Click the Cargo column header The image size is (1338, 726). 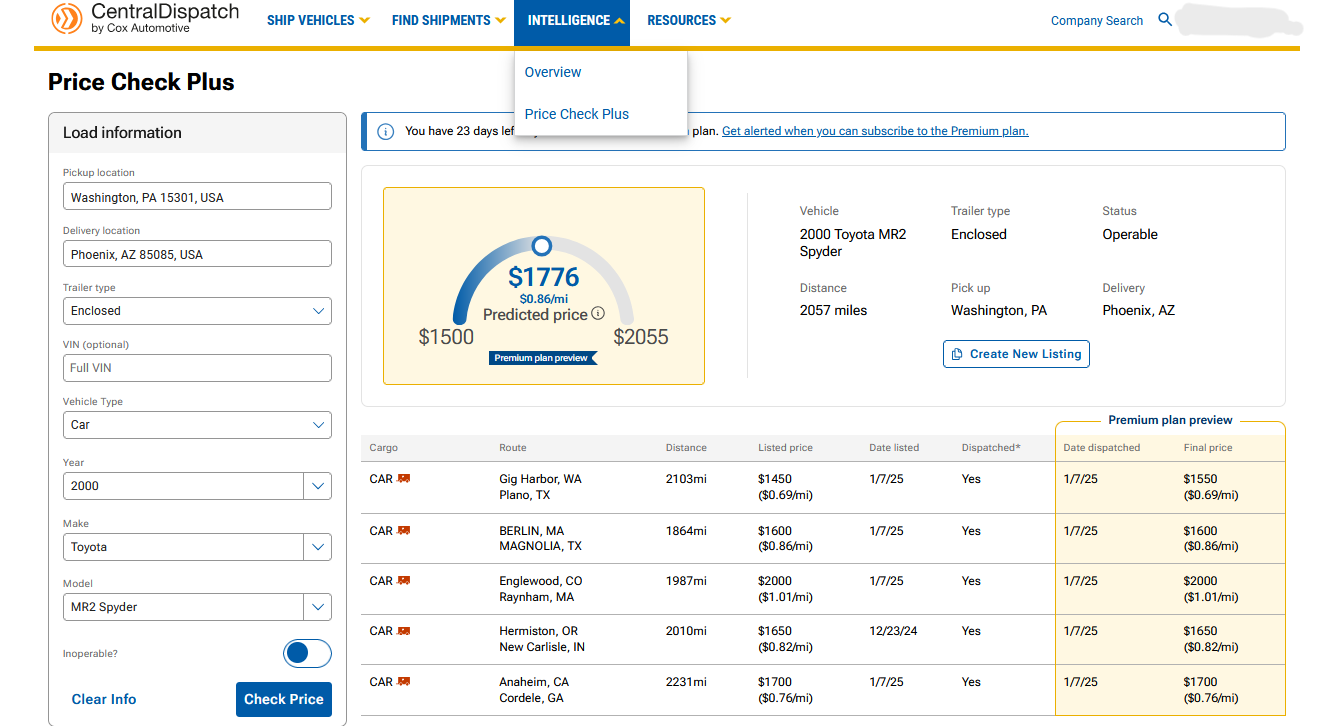[x=383, y=448]
